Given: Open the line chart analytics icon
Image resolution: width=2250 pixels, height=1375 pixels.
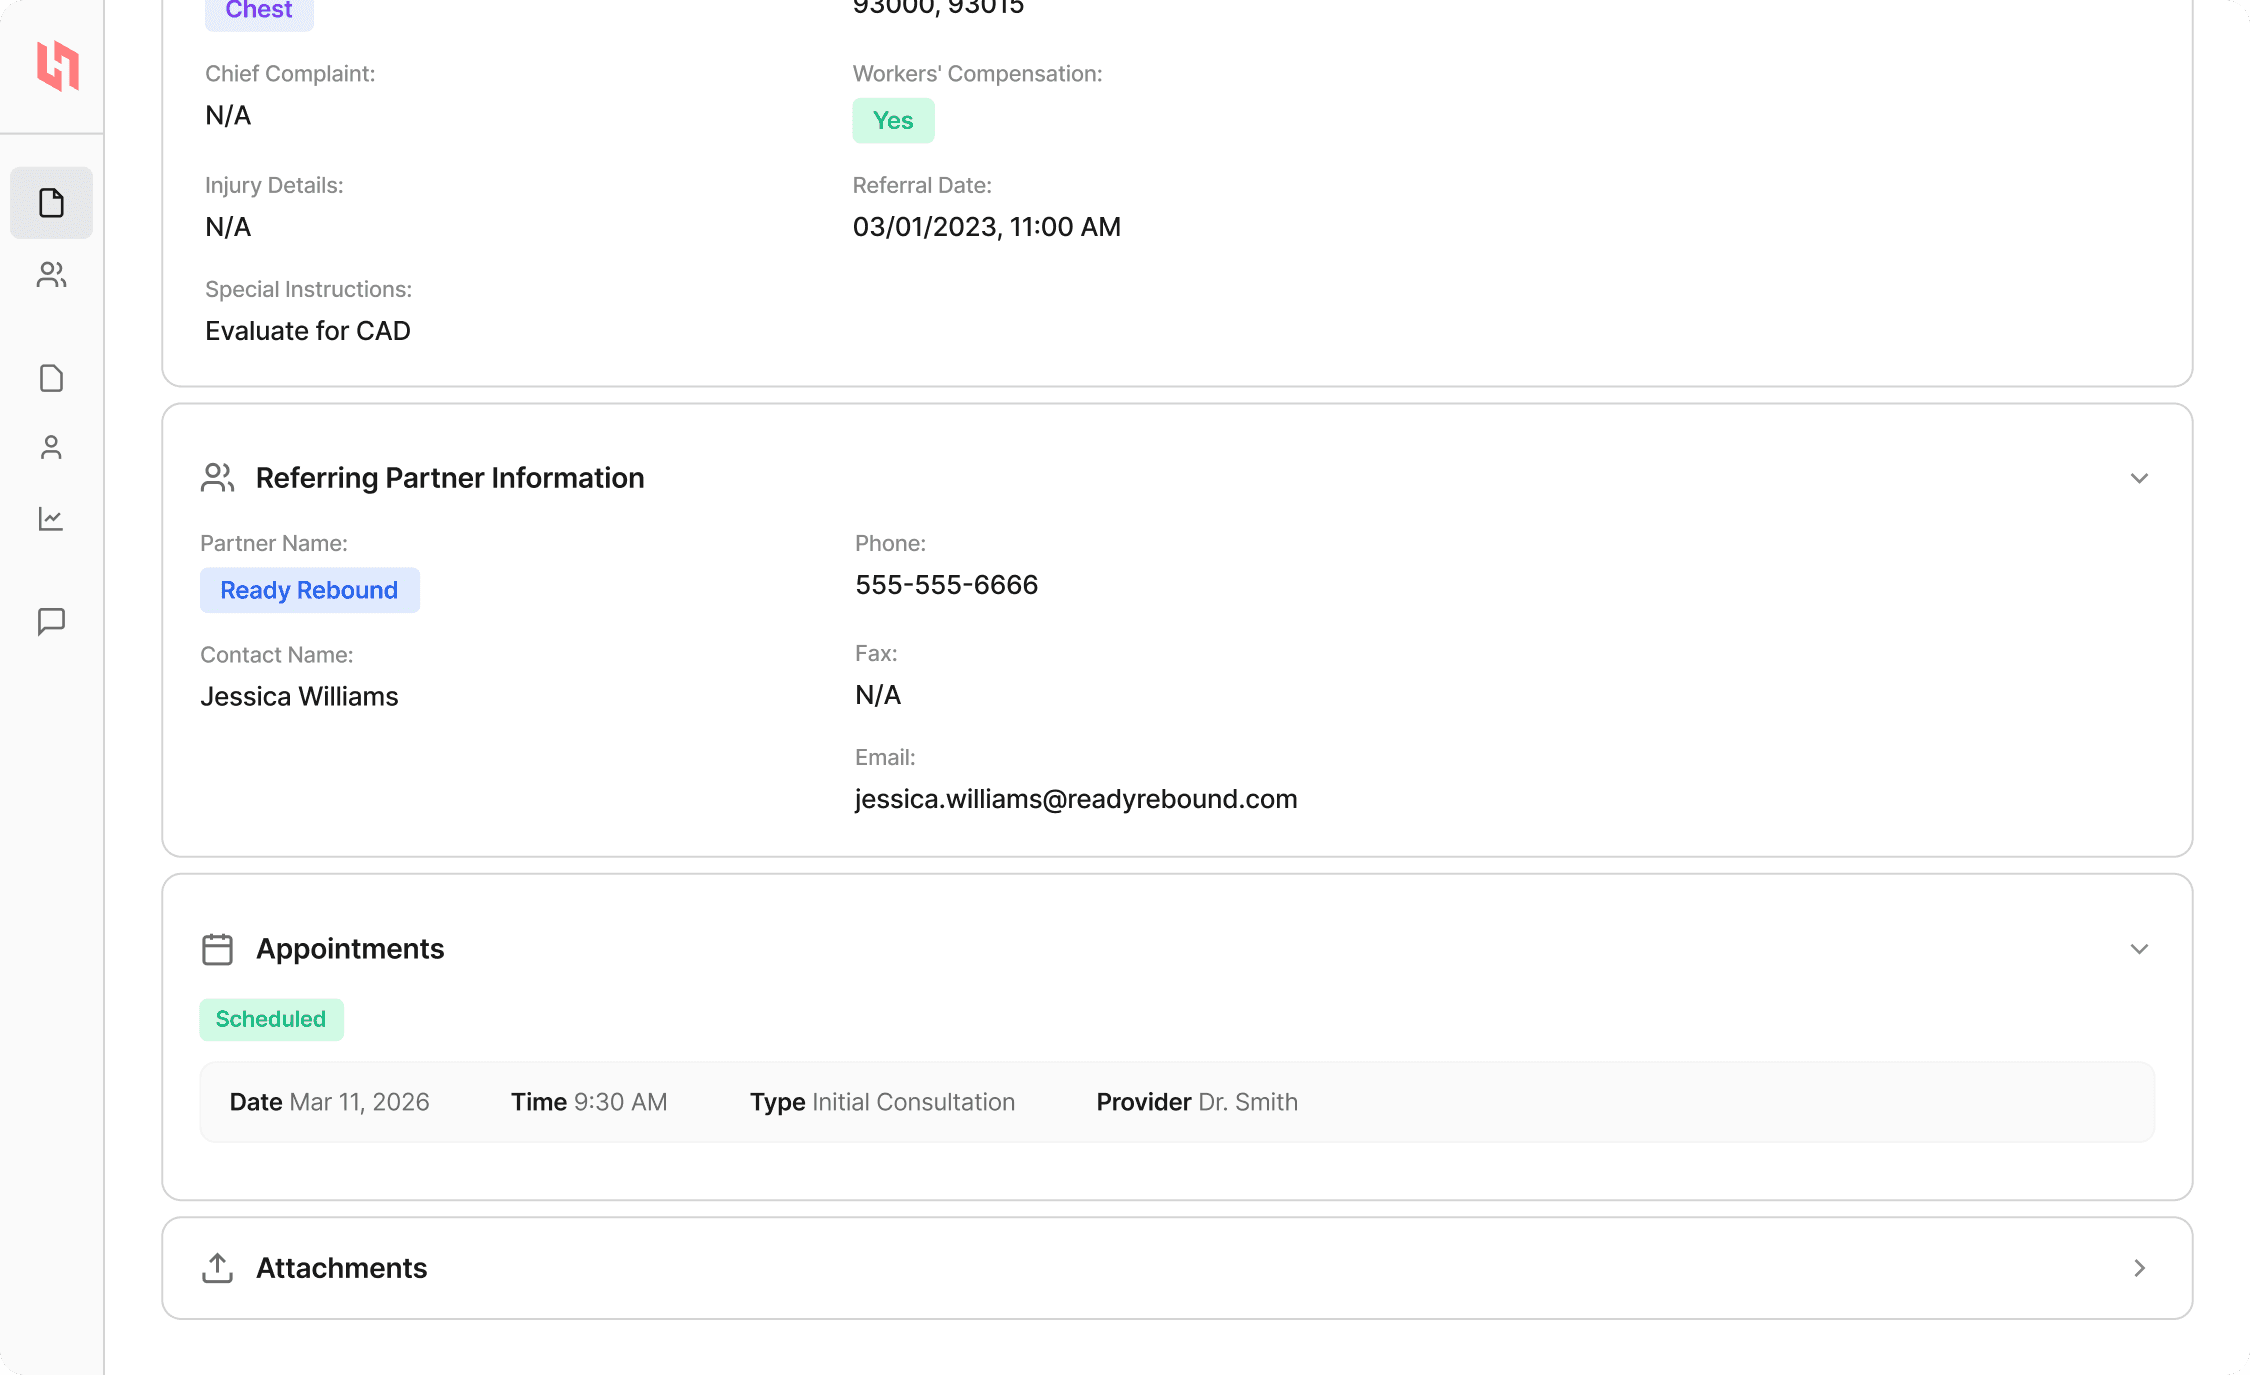Looking at the screenshot, I should (51, 519).
